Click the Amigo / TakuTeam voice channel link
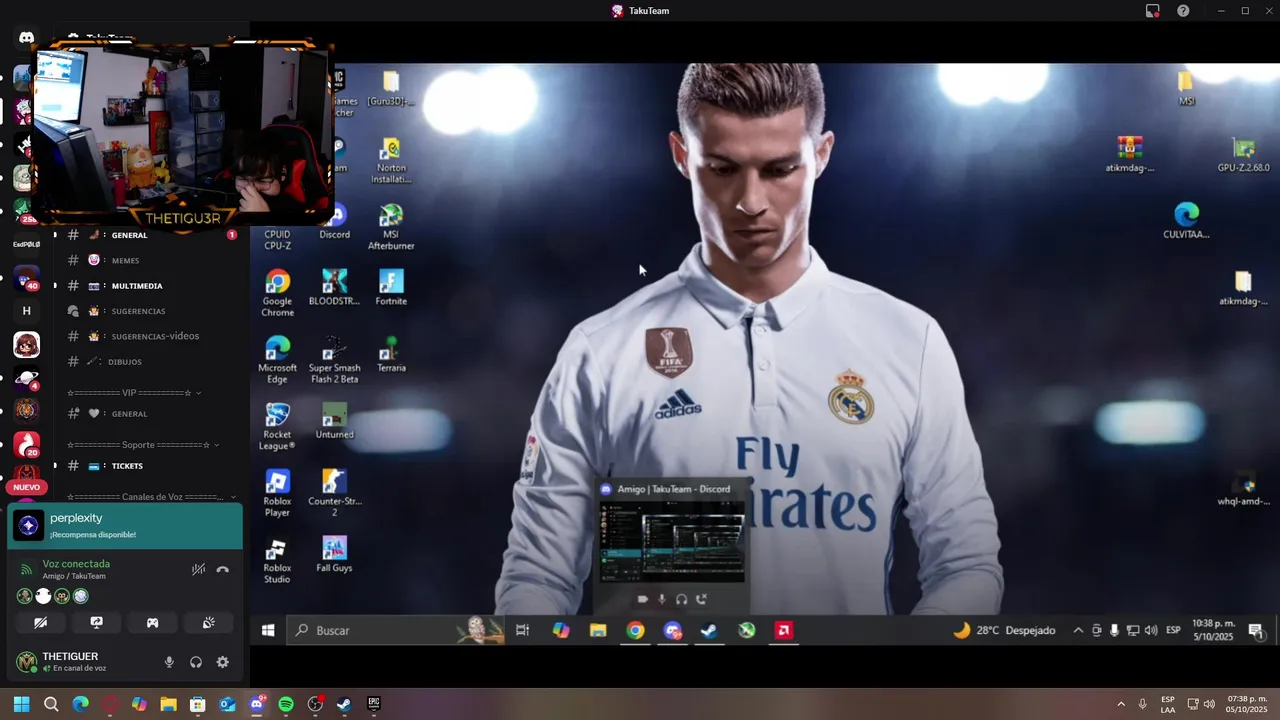The height and width of the screenshot is (720, 1280). (x=74, y=576)
